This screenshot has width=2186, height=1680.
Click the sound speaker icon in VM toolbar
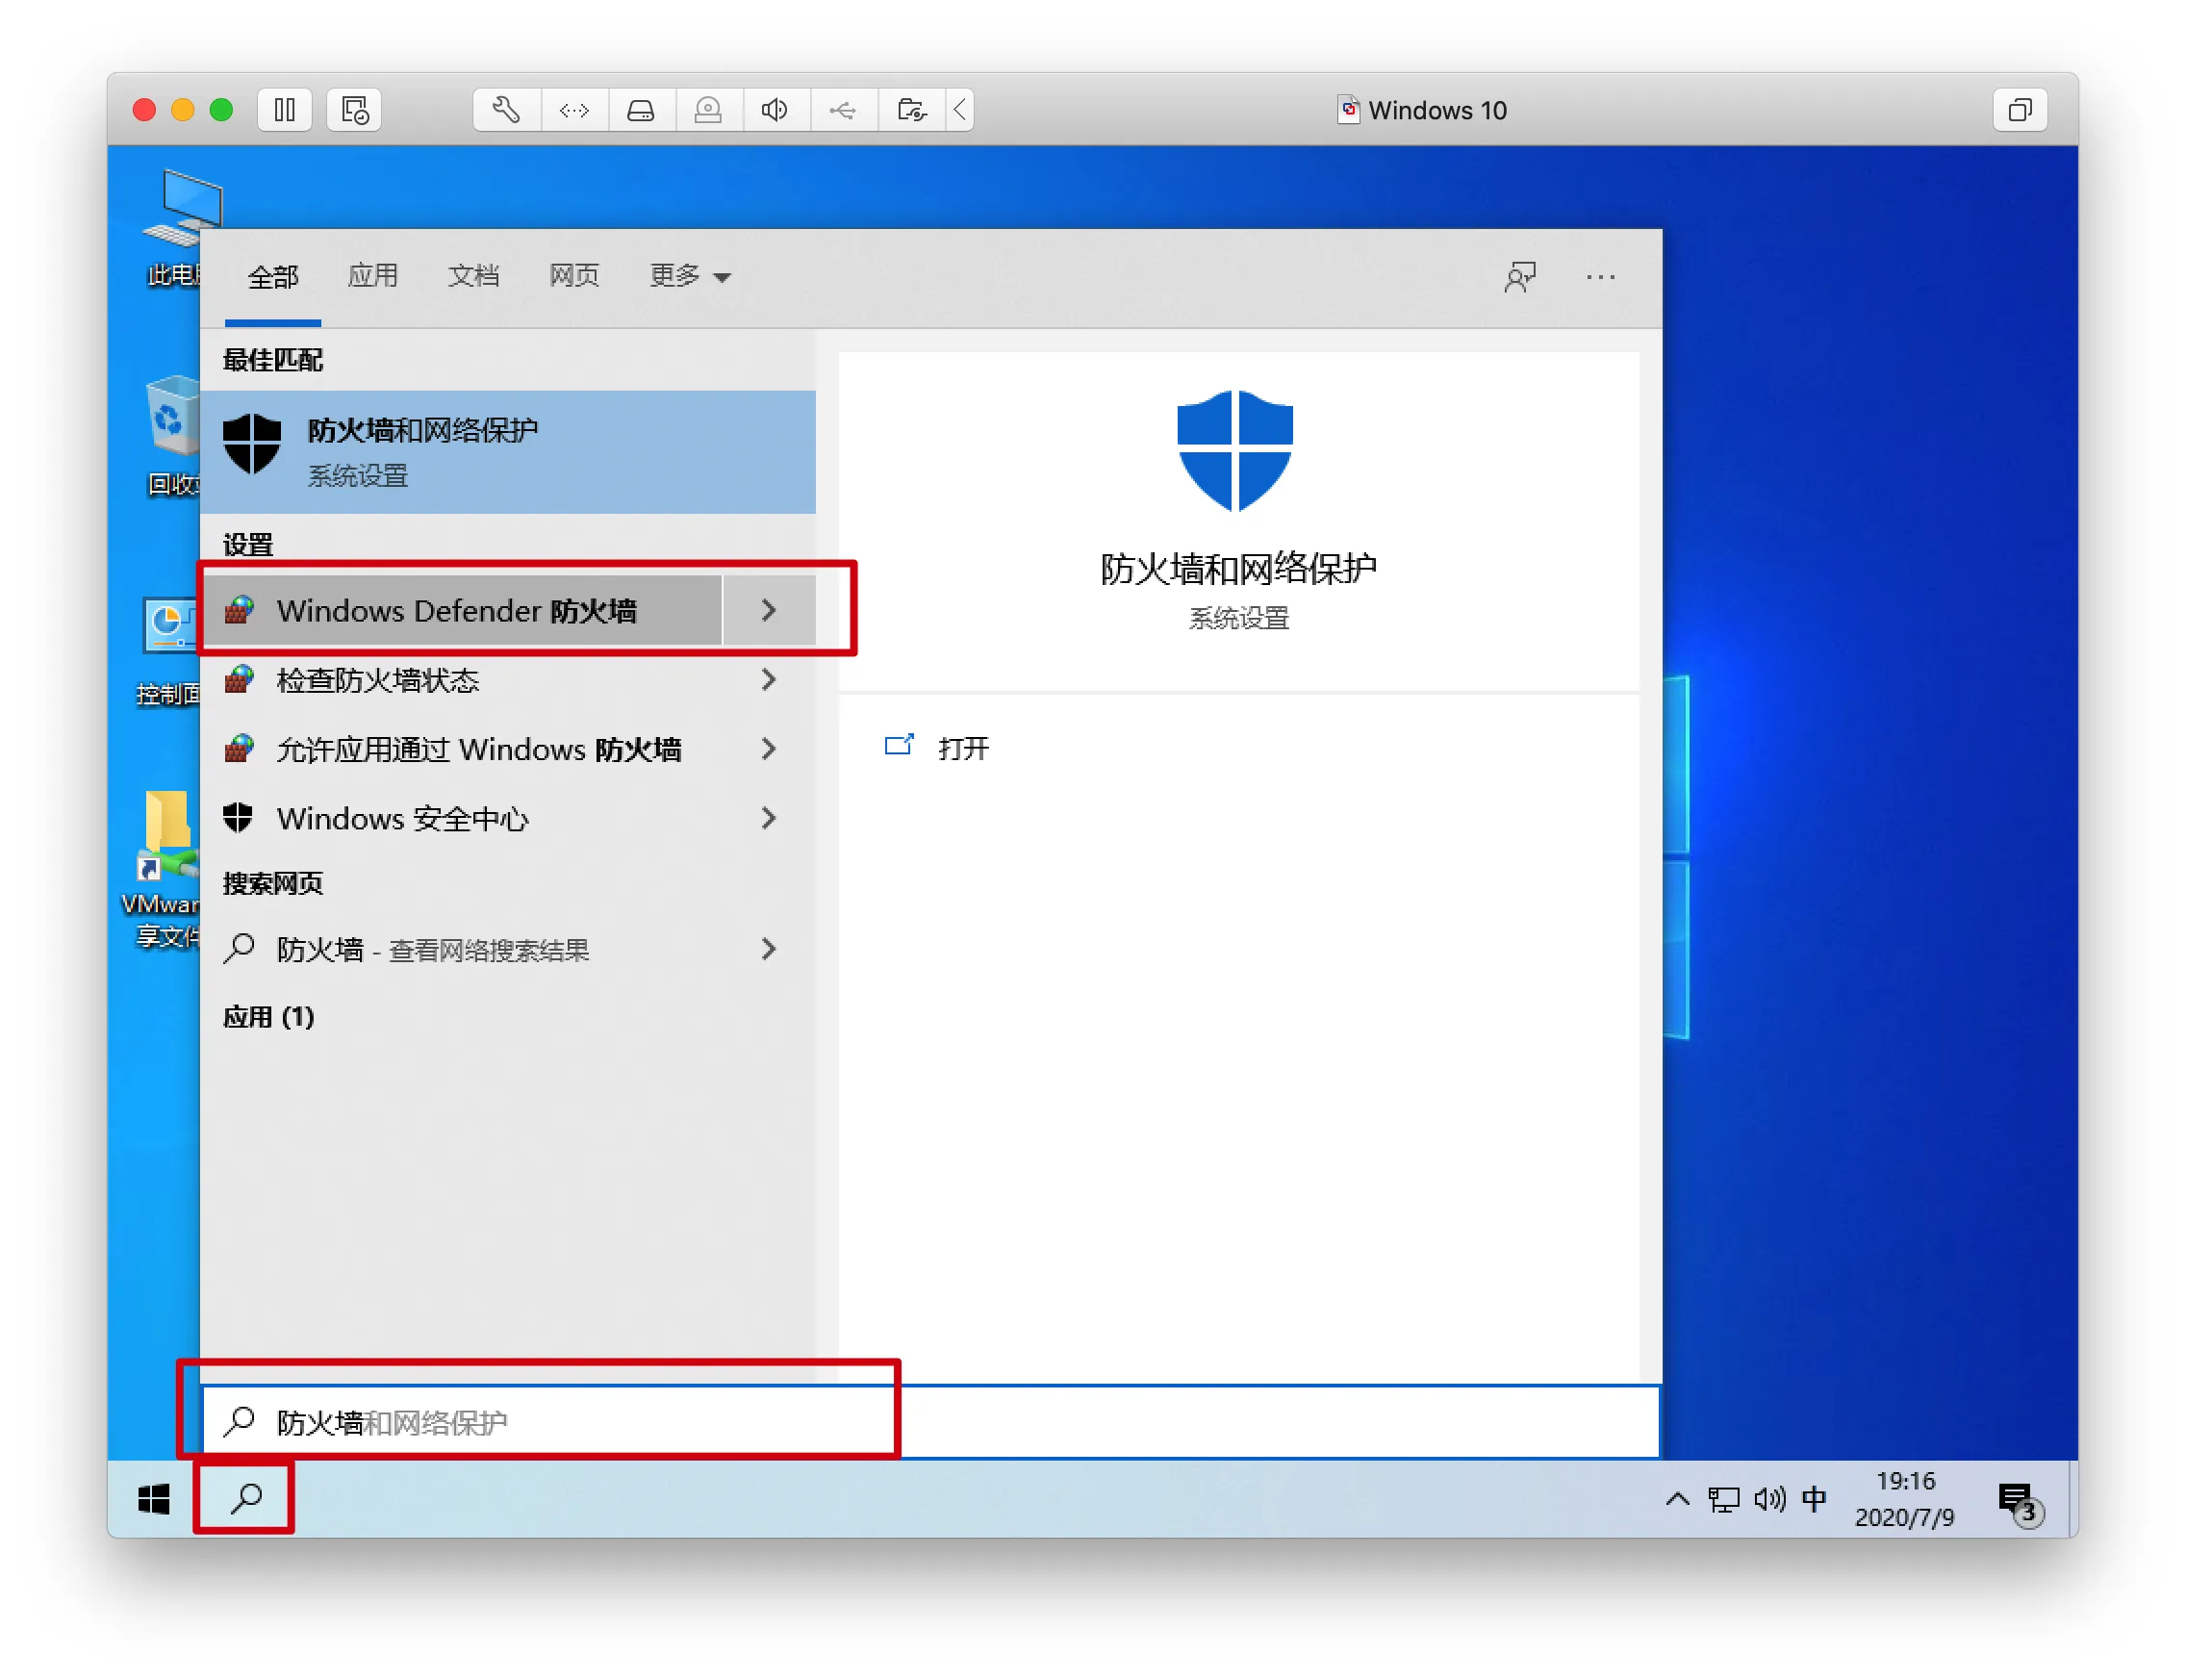click(775, 110)
